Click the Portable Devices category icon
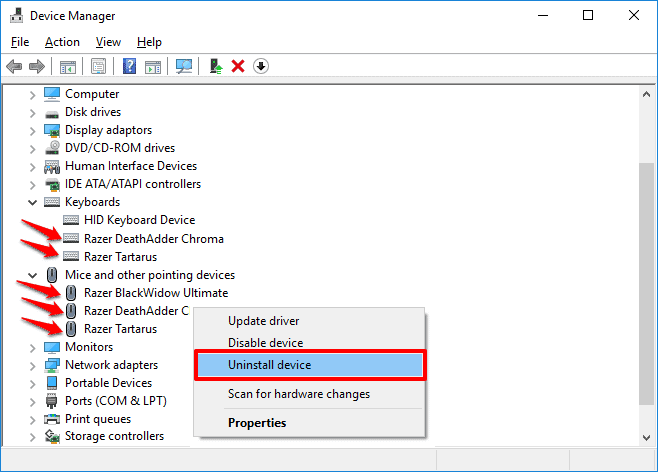Screen dimensions: 658x472 tap(52, 383)
